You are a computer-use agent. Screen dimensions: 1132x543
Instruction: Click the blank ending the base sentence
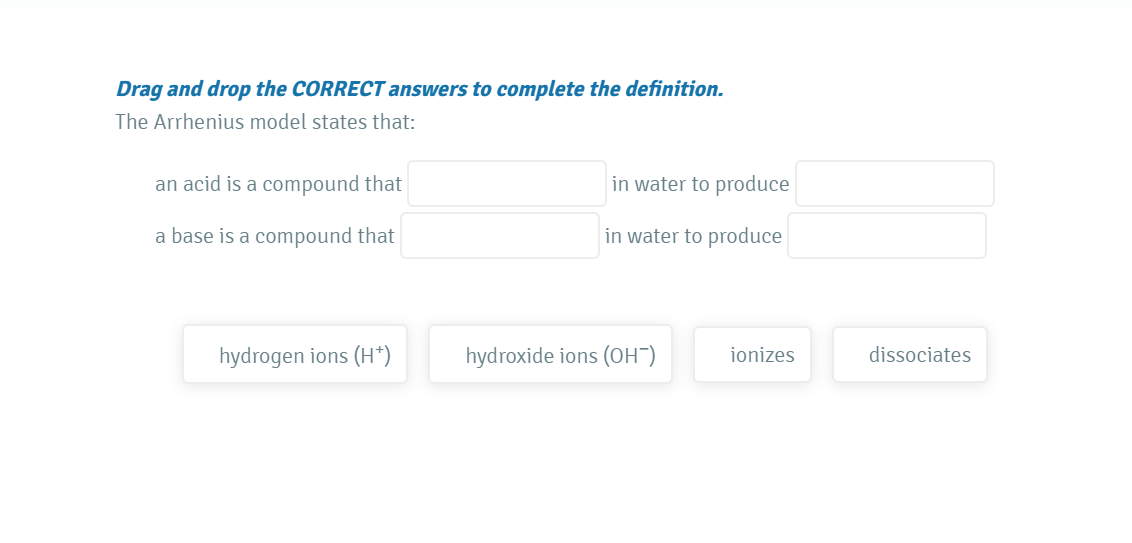coord(887,236)
